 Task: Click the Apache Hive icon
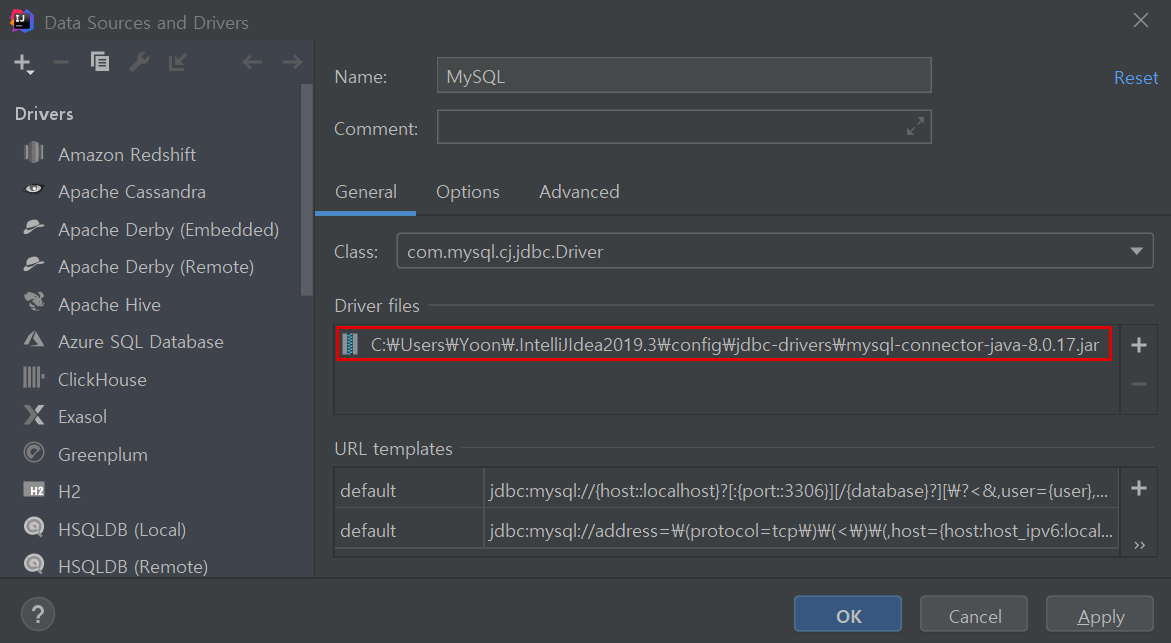click(x=34, y=302)
